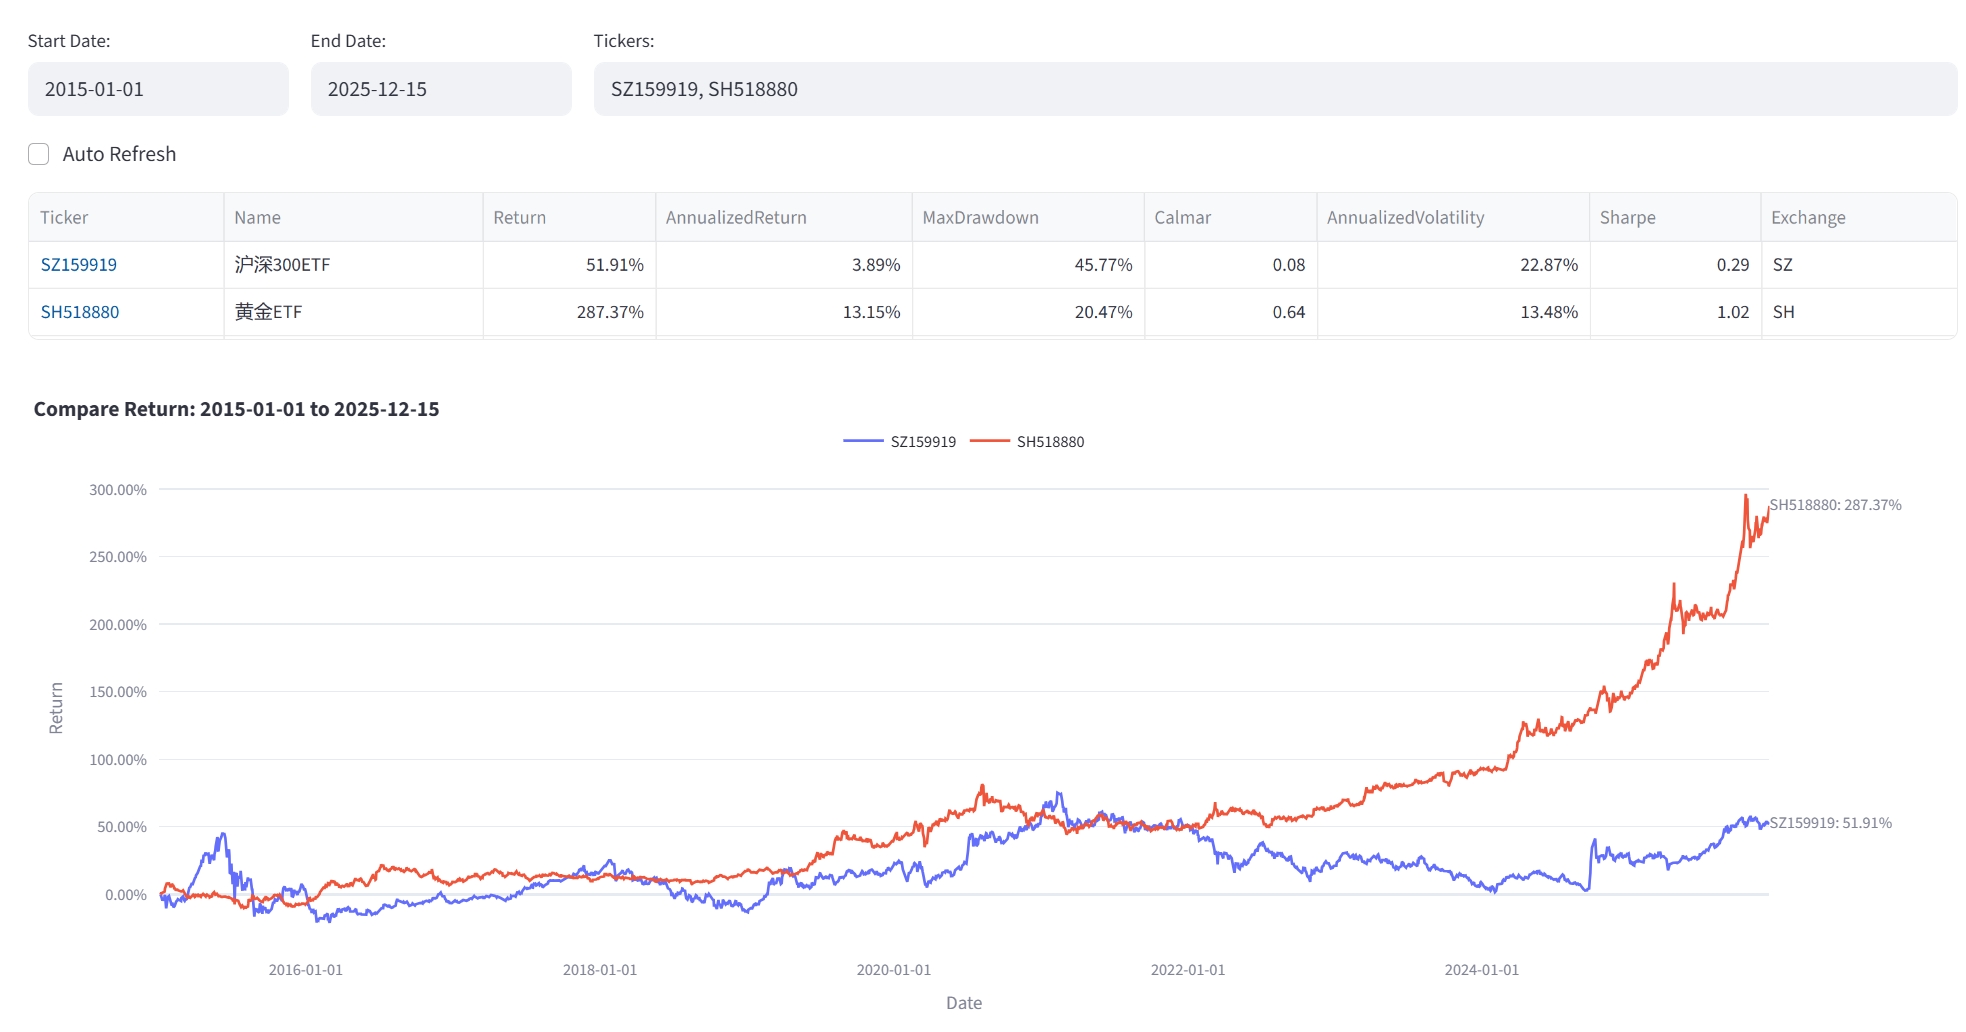Click the AnnualizedReturn column header
Viewport: 1966px width, 1032px height.
(x=736, y=218)
